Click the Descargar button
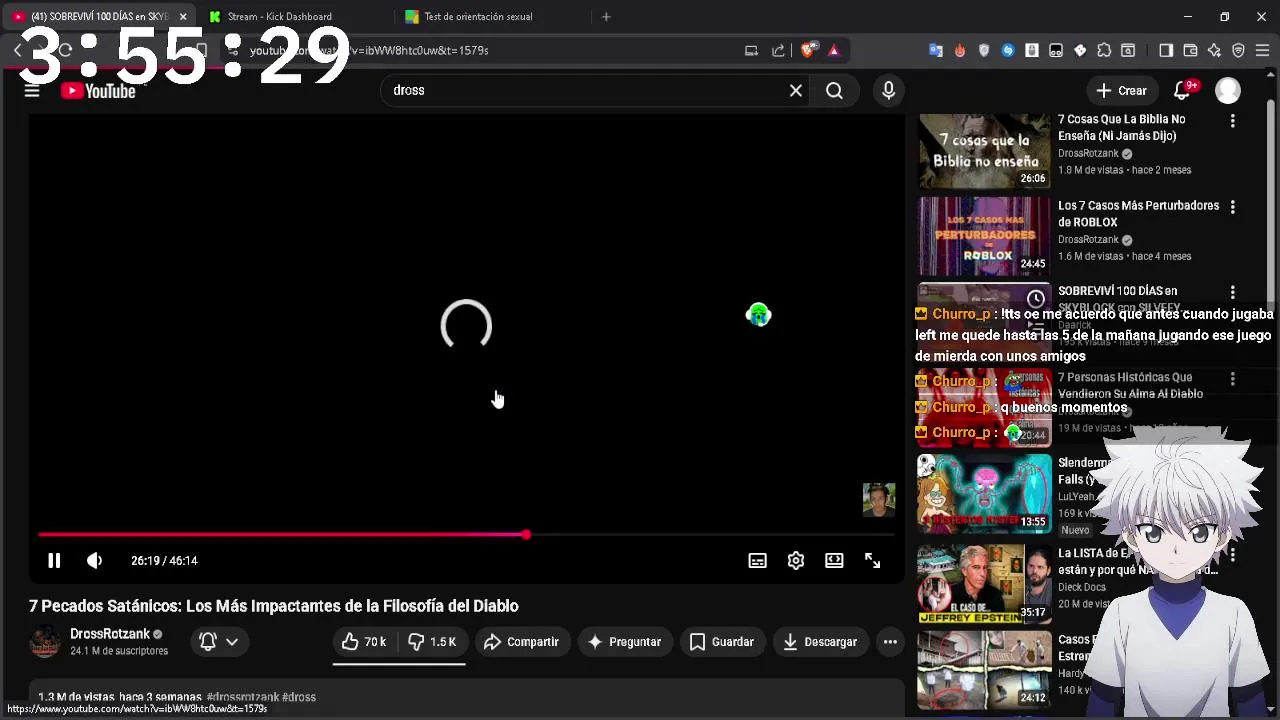Screen dimensions: 1280x720 pos(820,642)
